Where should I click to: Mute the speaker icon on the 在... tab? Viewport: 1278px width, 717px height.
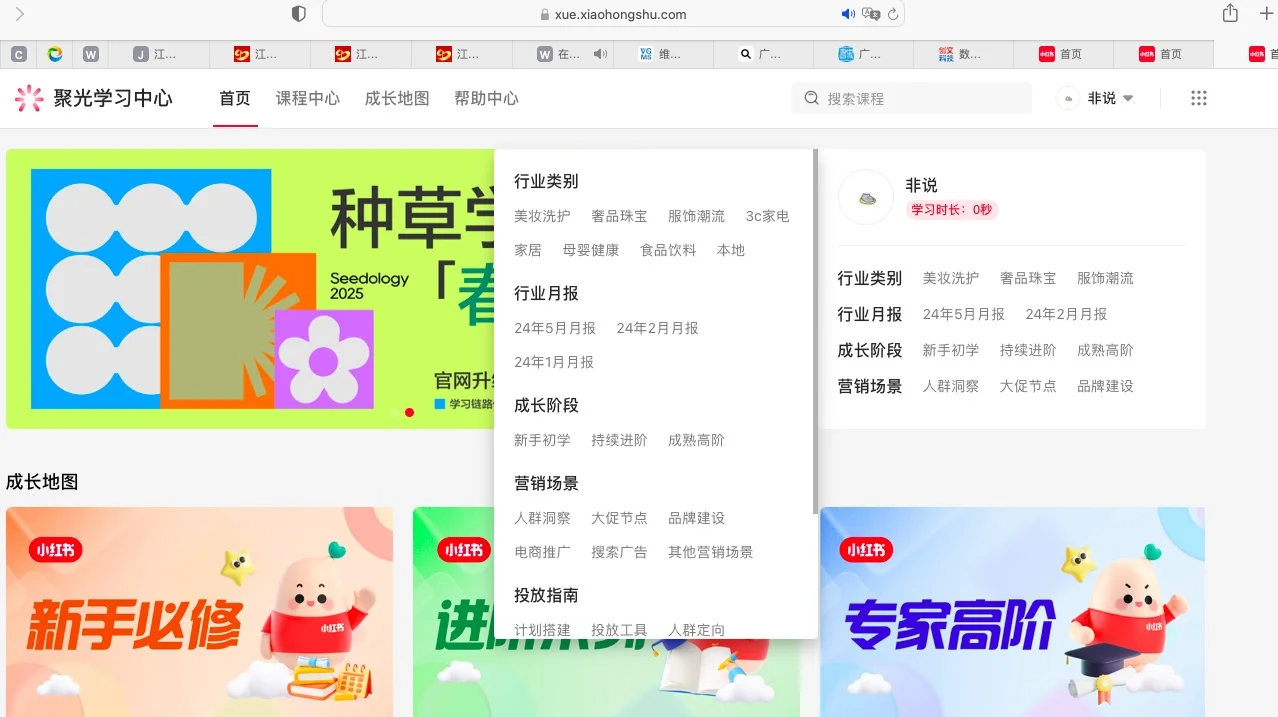pyautogui.click(x=600, y=54)
